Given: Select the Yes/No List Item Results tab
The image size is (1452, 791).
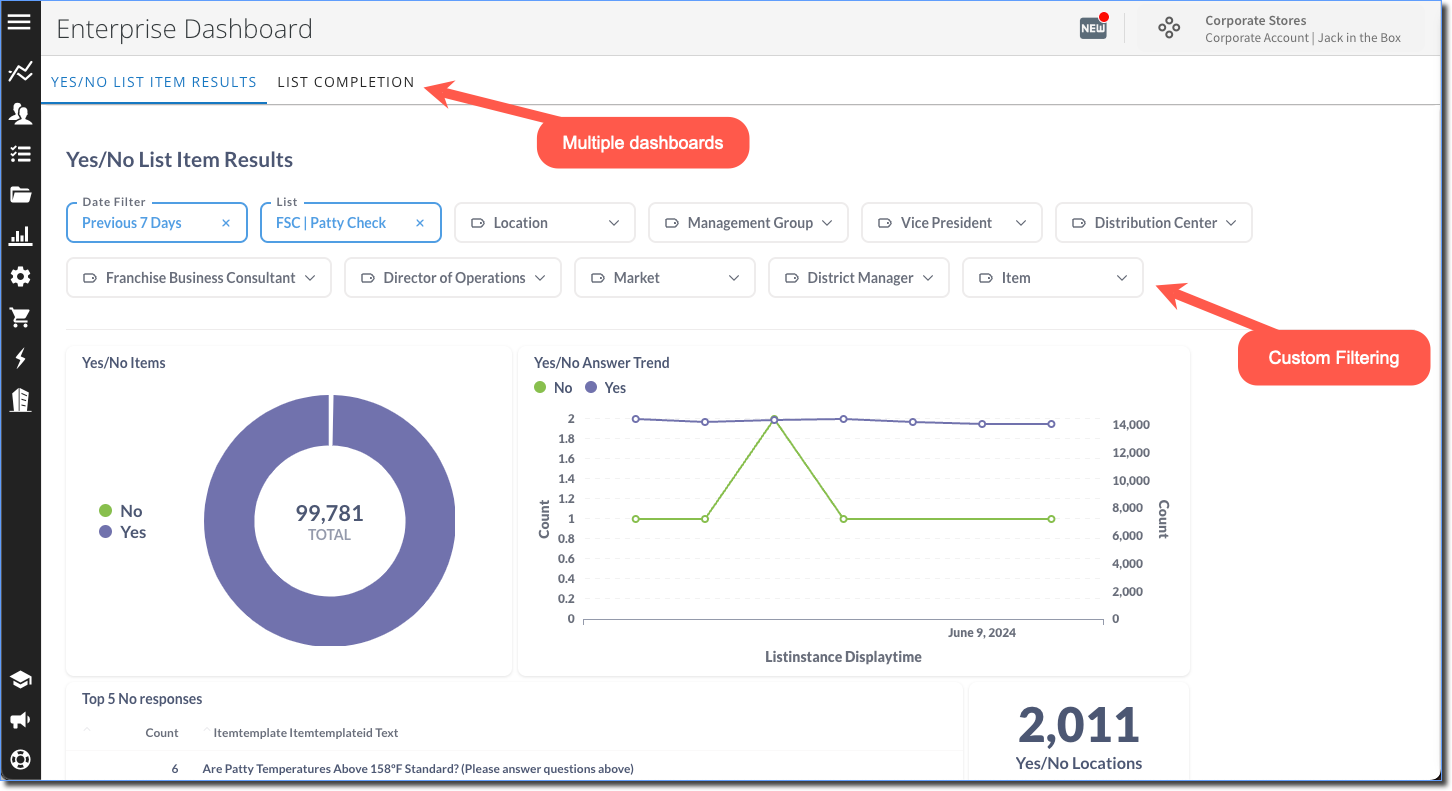Looking at the screenshot, I should (154, 82).
